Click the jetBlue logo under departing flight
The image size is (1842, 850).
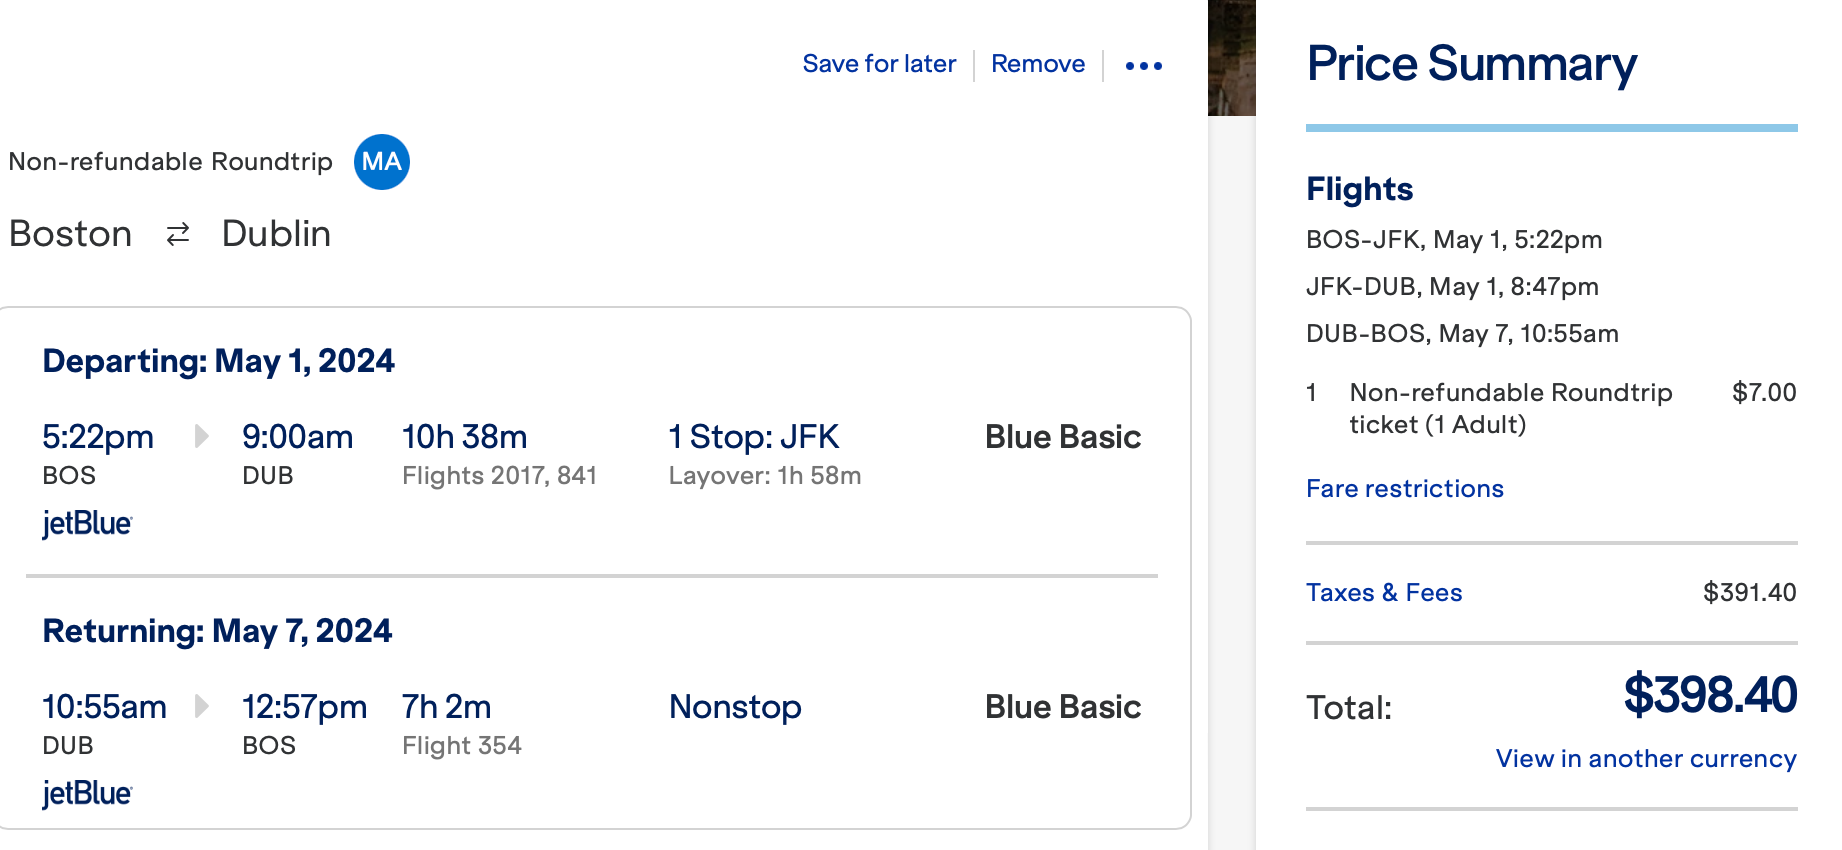tap(87, 523)
